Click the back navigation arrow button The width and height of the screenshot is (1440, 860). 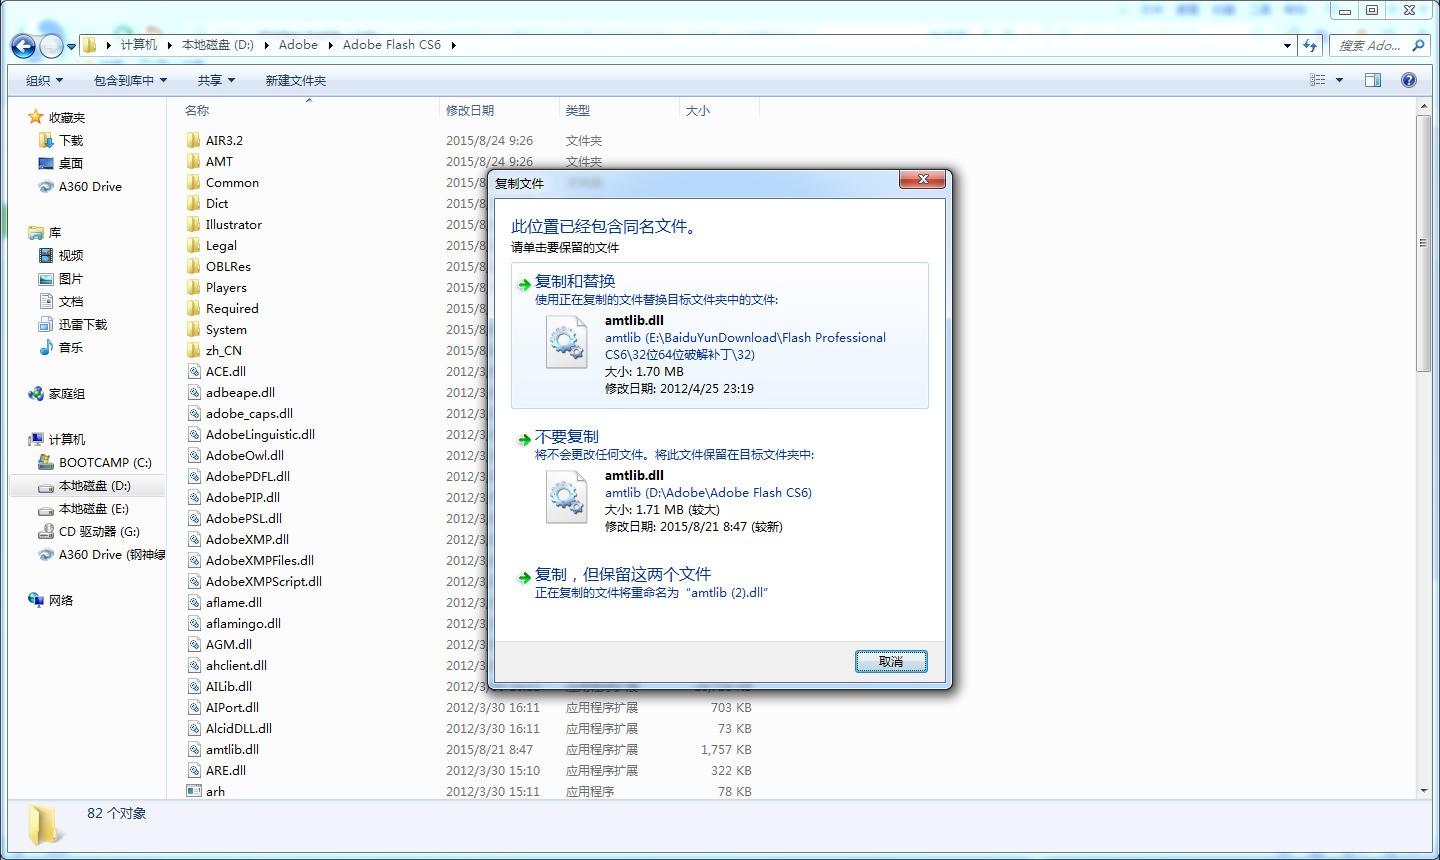(x=23, y=46)
